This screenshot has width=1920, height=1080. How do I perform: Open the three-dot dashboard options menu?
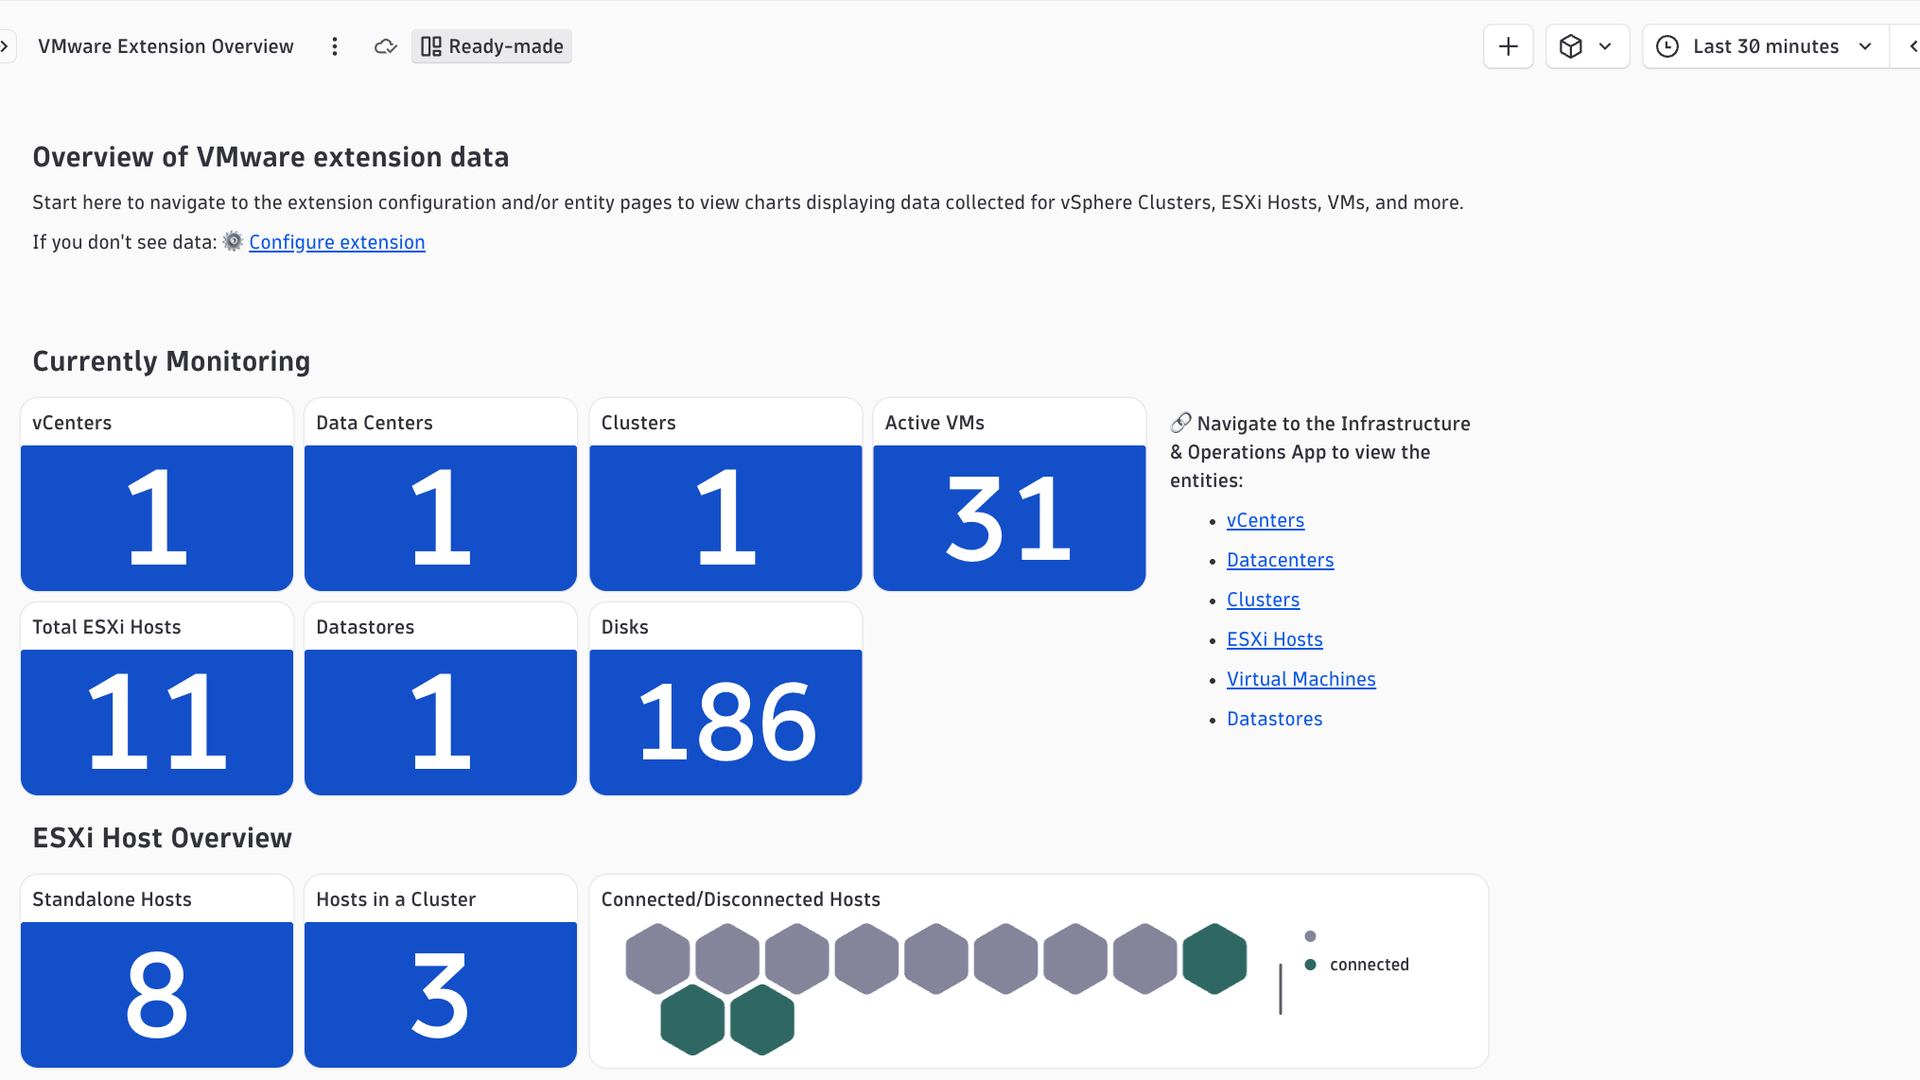(335, 47)
